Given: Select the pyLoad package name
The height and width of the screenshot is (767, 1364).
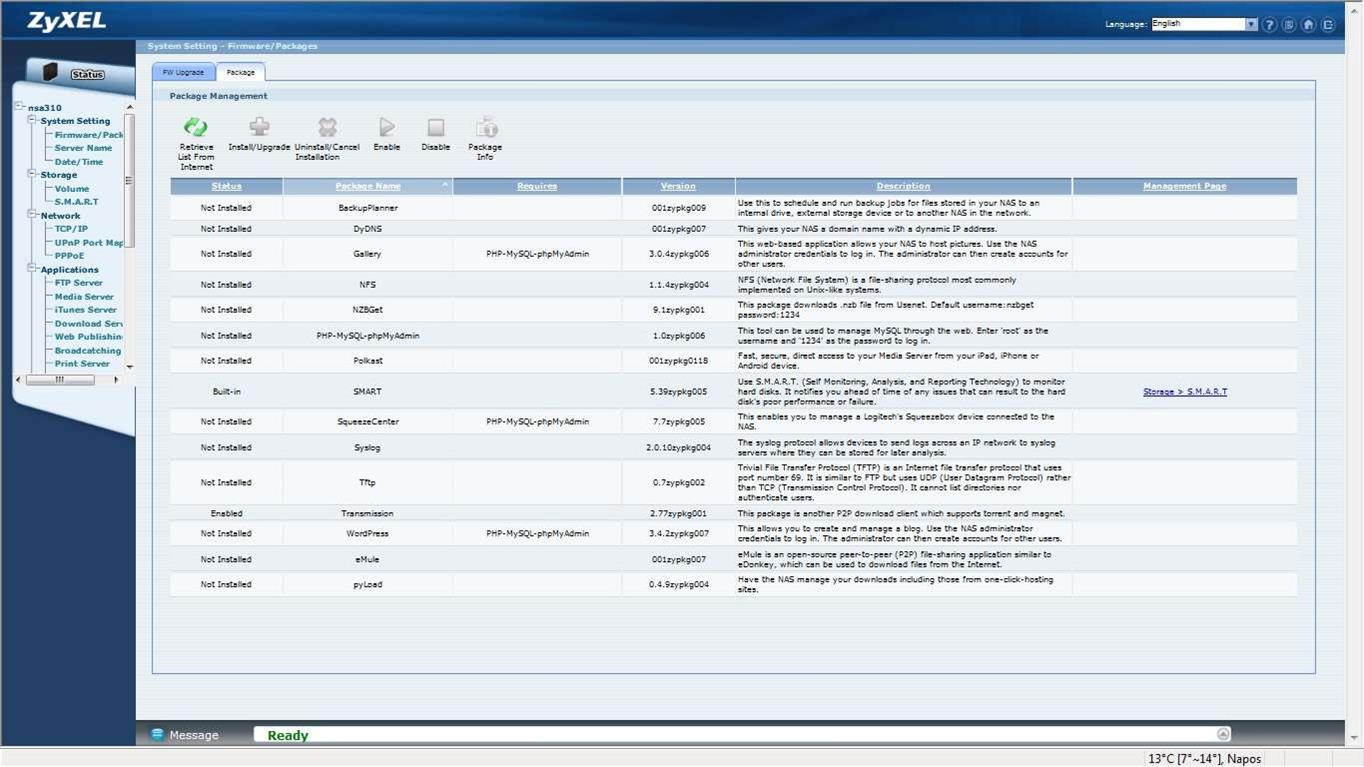Looking at the screenshot, I should [367, 585].
